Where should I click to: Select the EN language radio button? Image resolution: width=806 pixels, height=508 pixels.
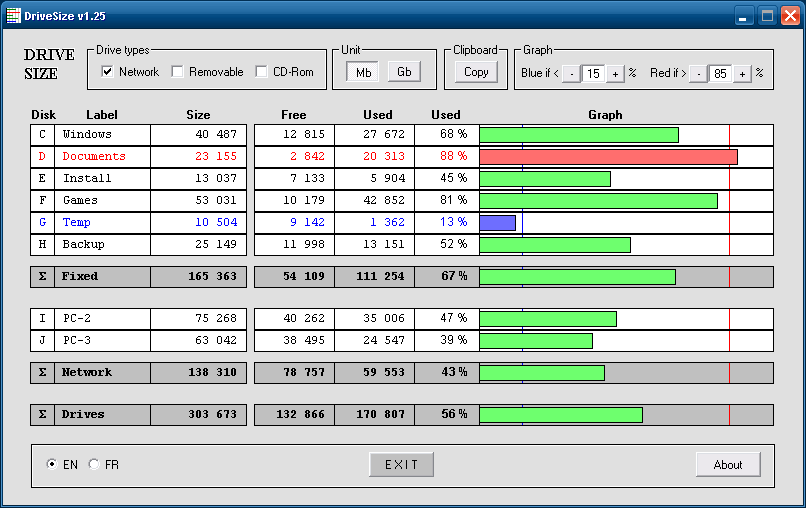point(51,464)
